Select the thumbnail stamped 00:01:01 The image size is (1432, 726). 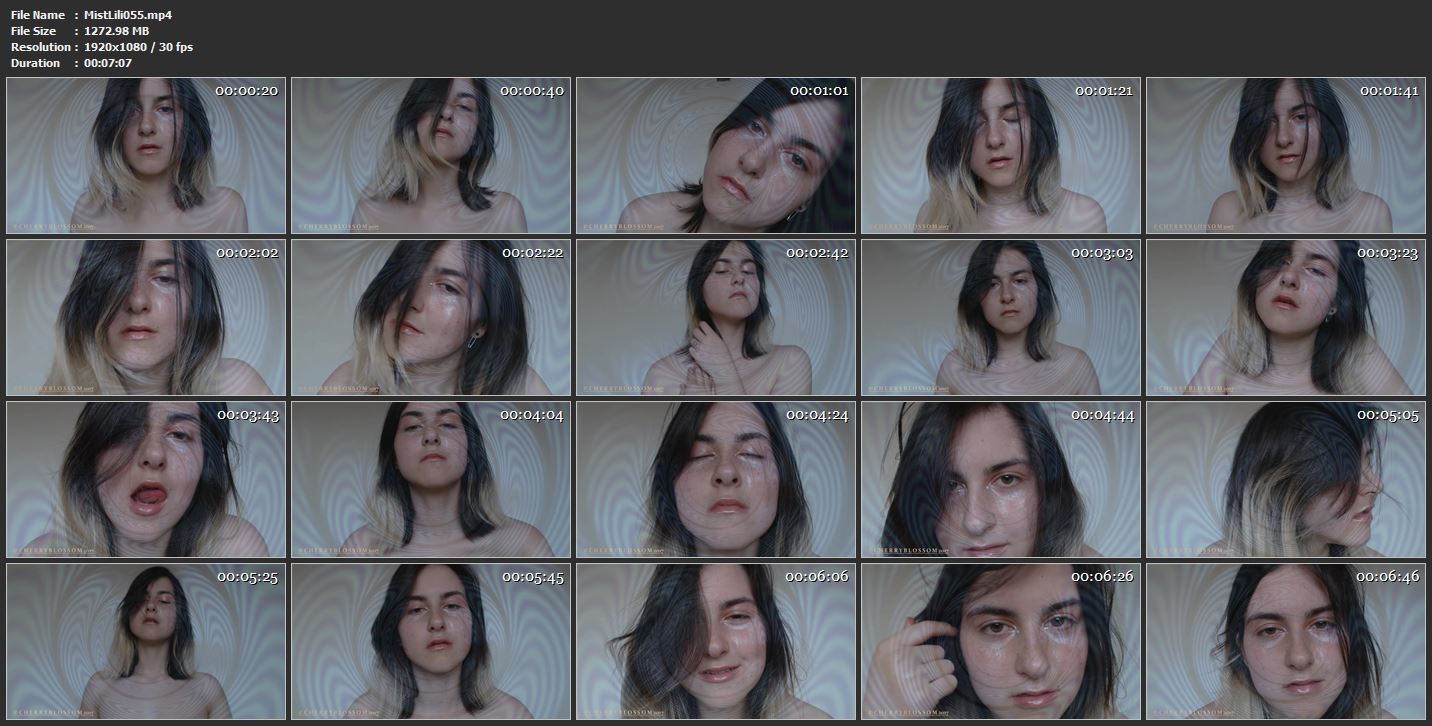tap(716, 156)
